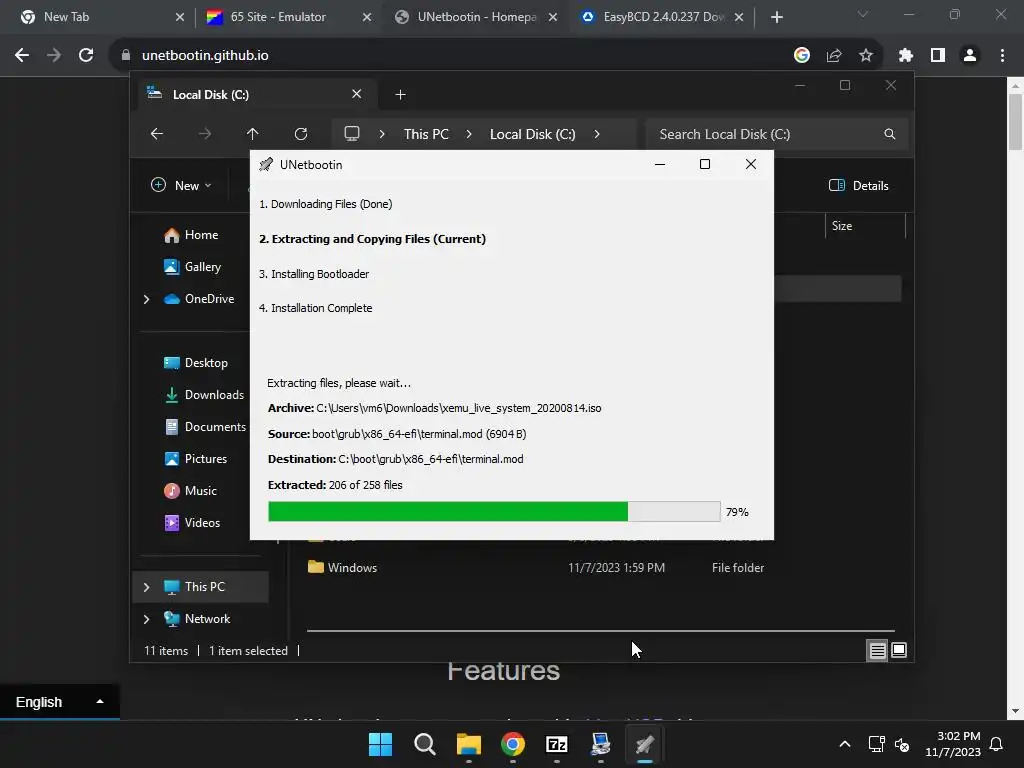The height and width of the screenshot is (768, 1024).
Task: Open taskbar Search icon
Action: [424, 744]
